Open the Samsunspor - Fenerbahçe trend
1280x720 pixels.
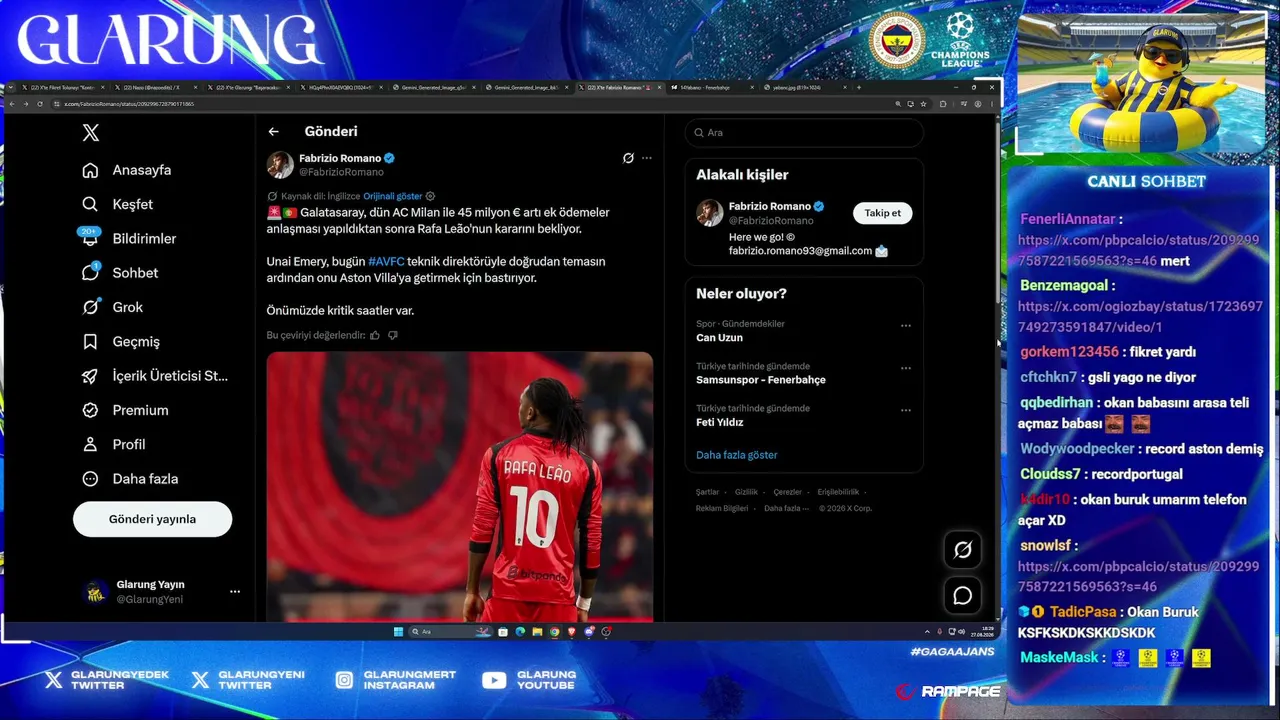(761, 380)
